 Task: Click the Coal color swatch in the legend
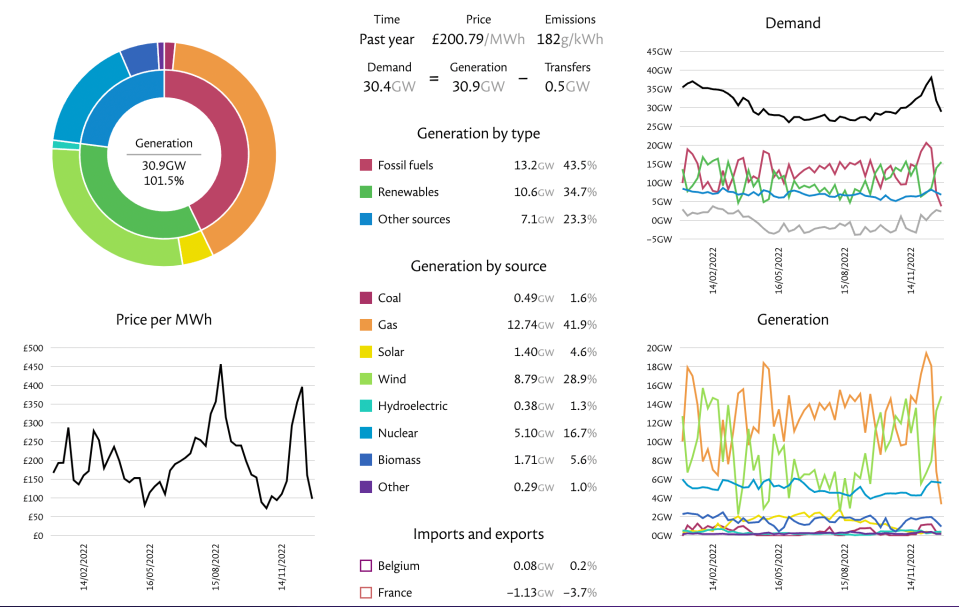coord(365,298)
